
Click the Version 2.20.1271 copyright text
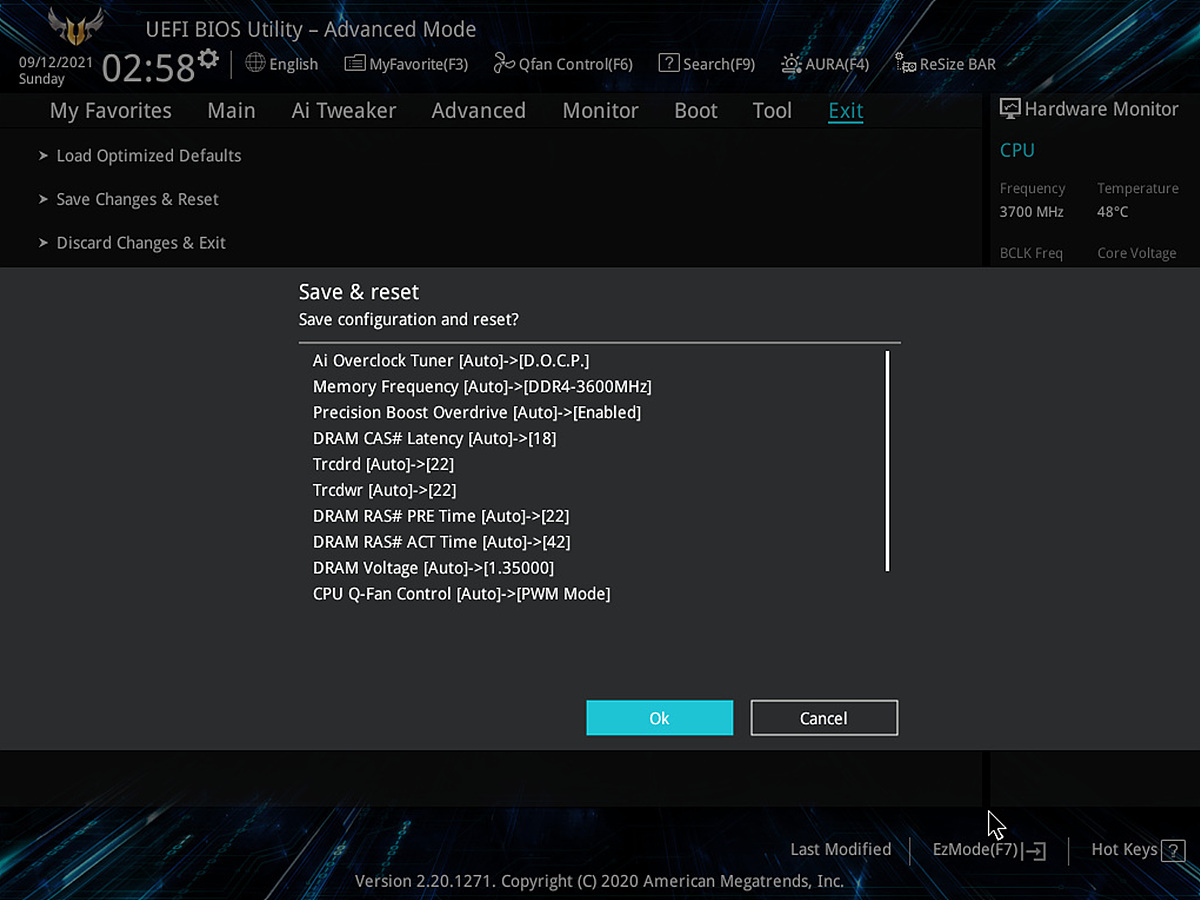599,881
